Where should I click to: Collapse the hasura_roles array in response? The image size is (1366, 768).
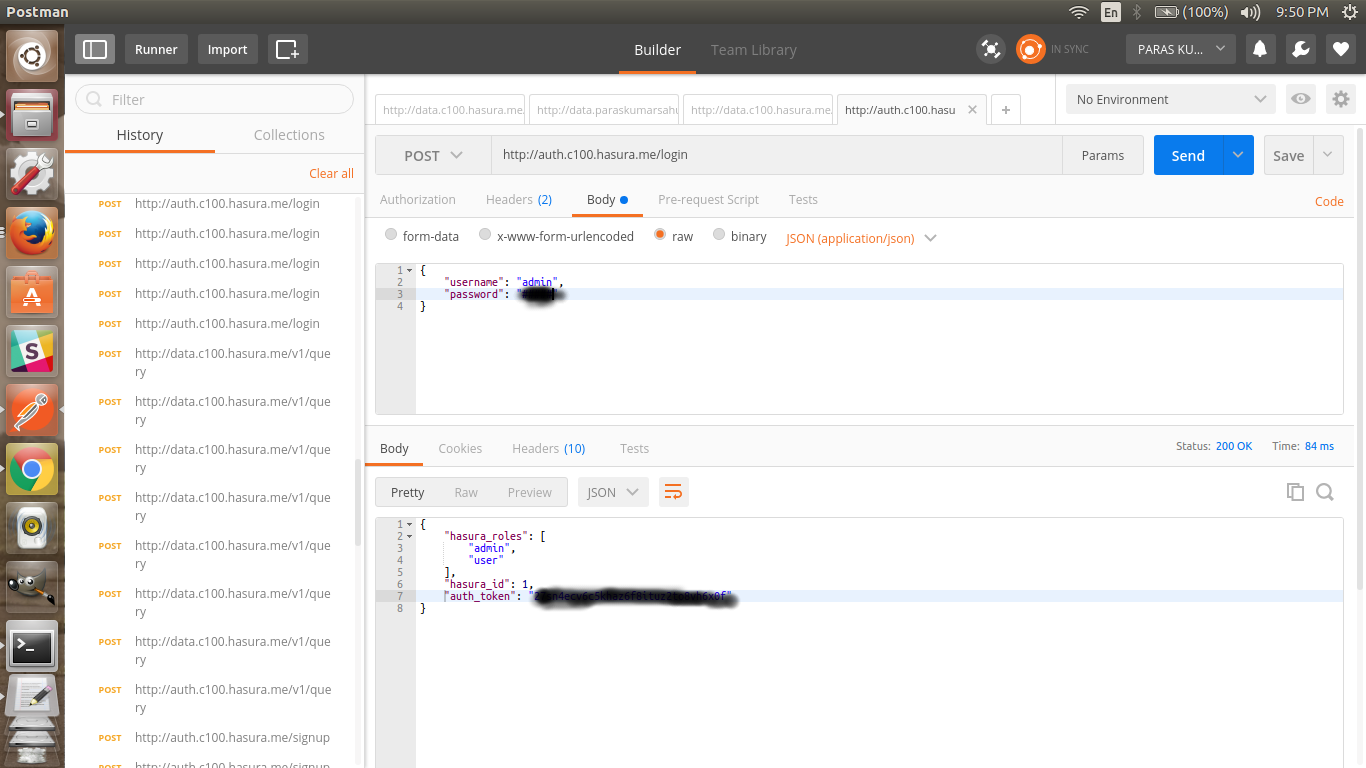pos(409,536)
